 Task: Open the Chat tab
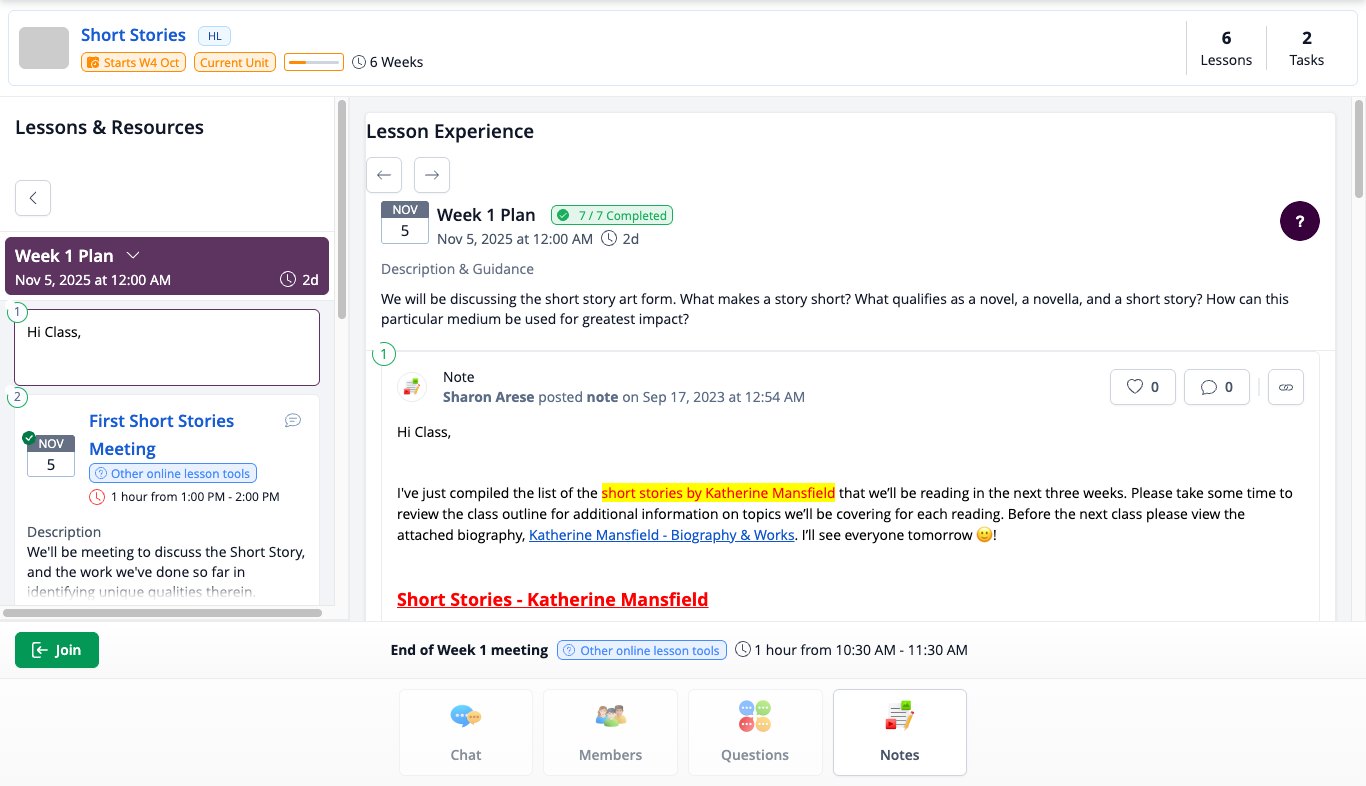(466, 732)
